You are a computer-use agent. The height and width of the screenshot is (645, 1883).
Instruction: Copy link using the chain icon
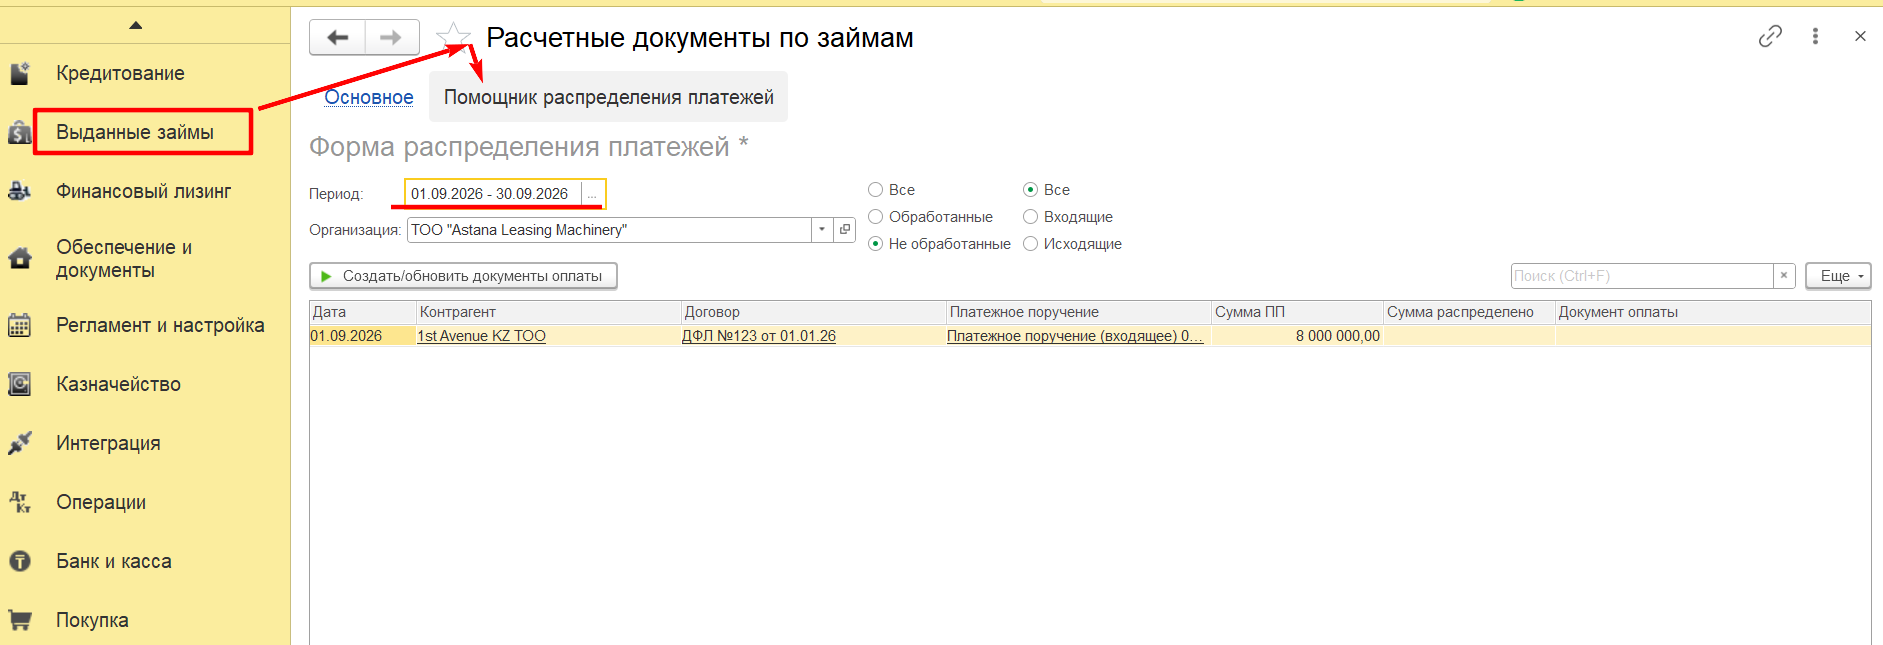(1770, 36)
